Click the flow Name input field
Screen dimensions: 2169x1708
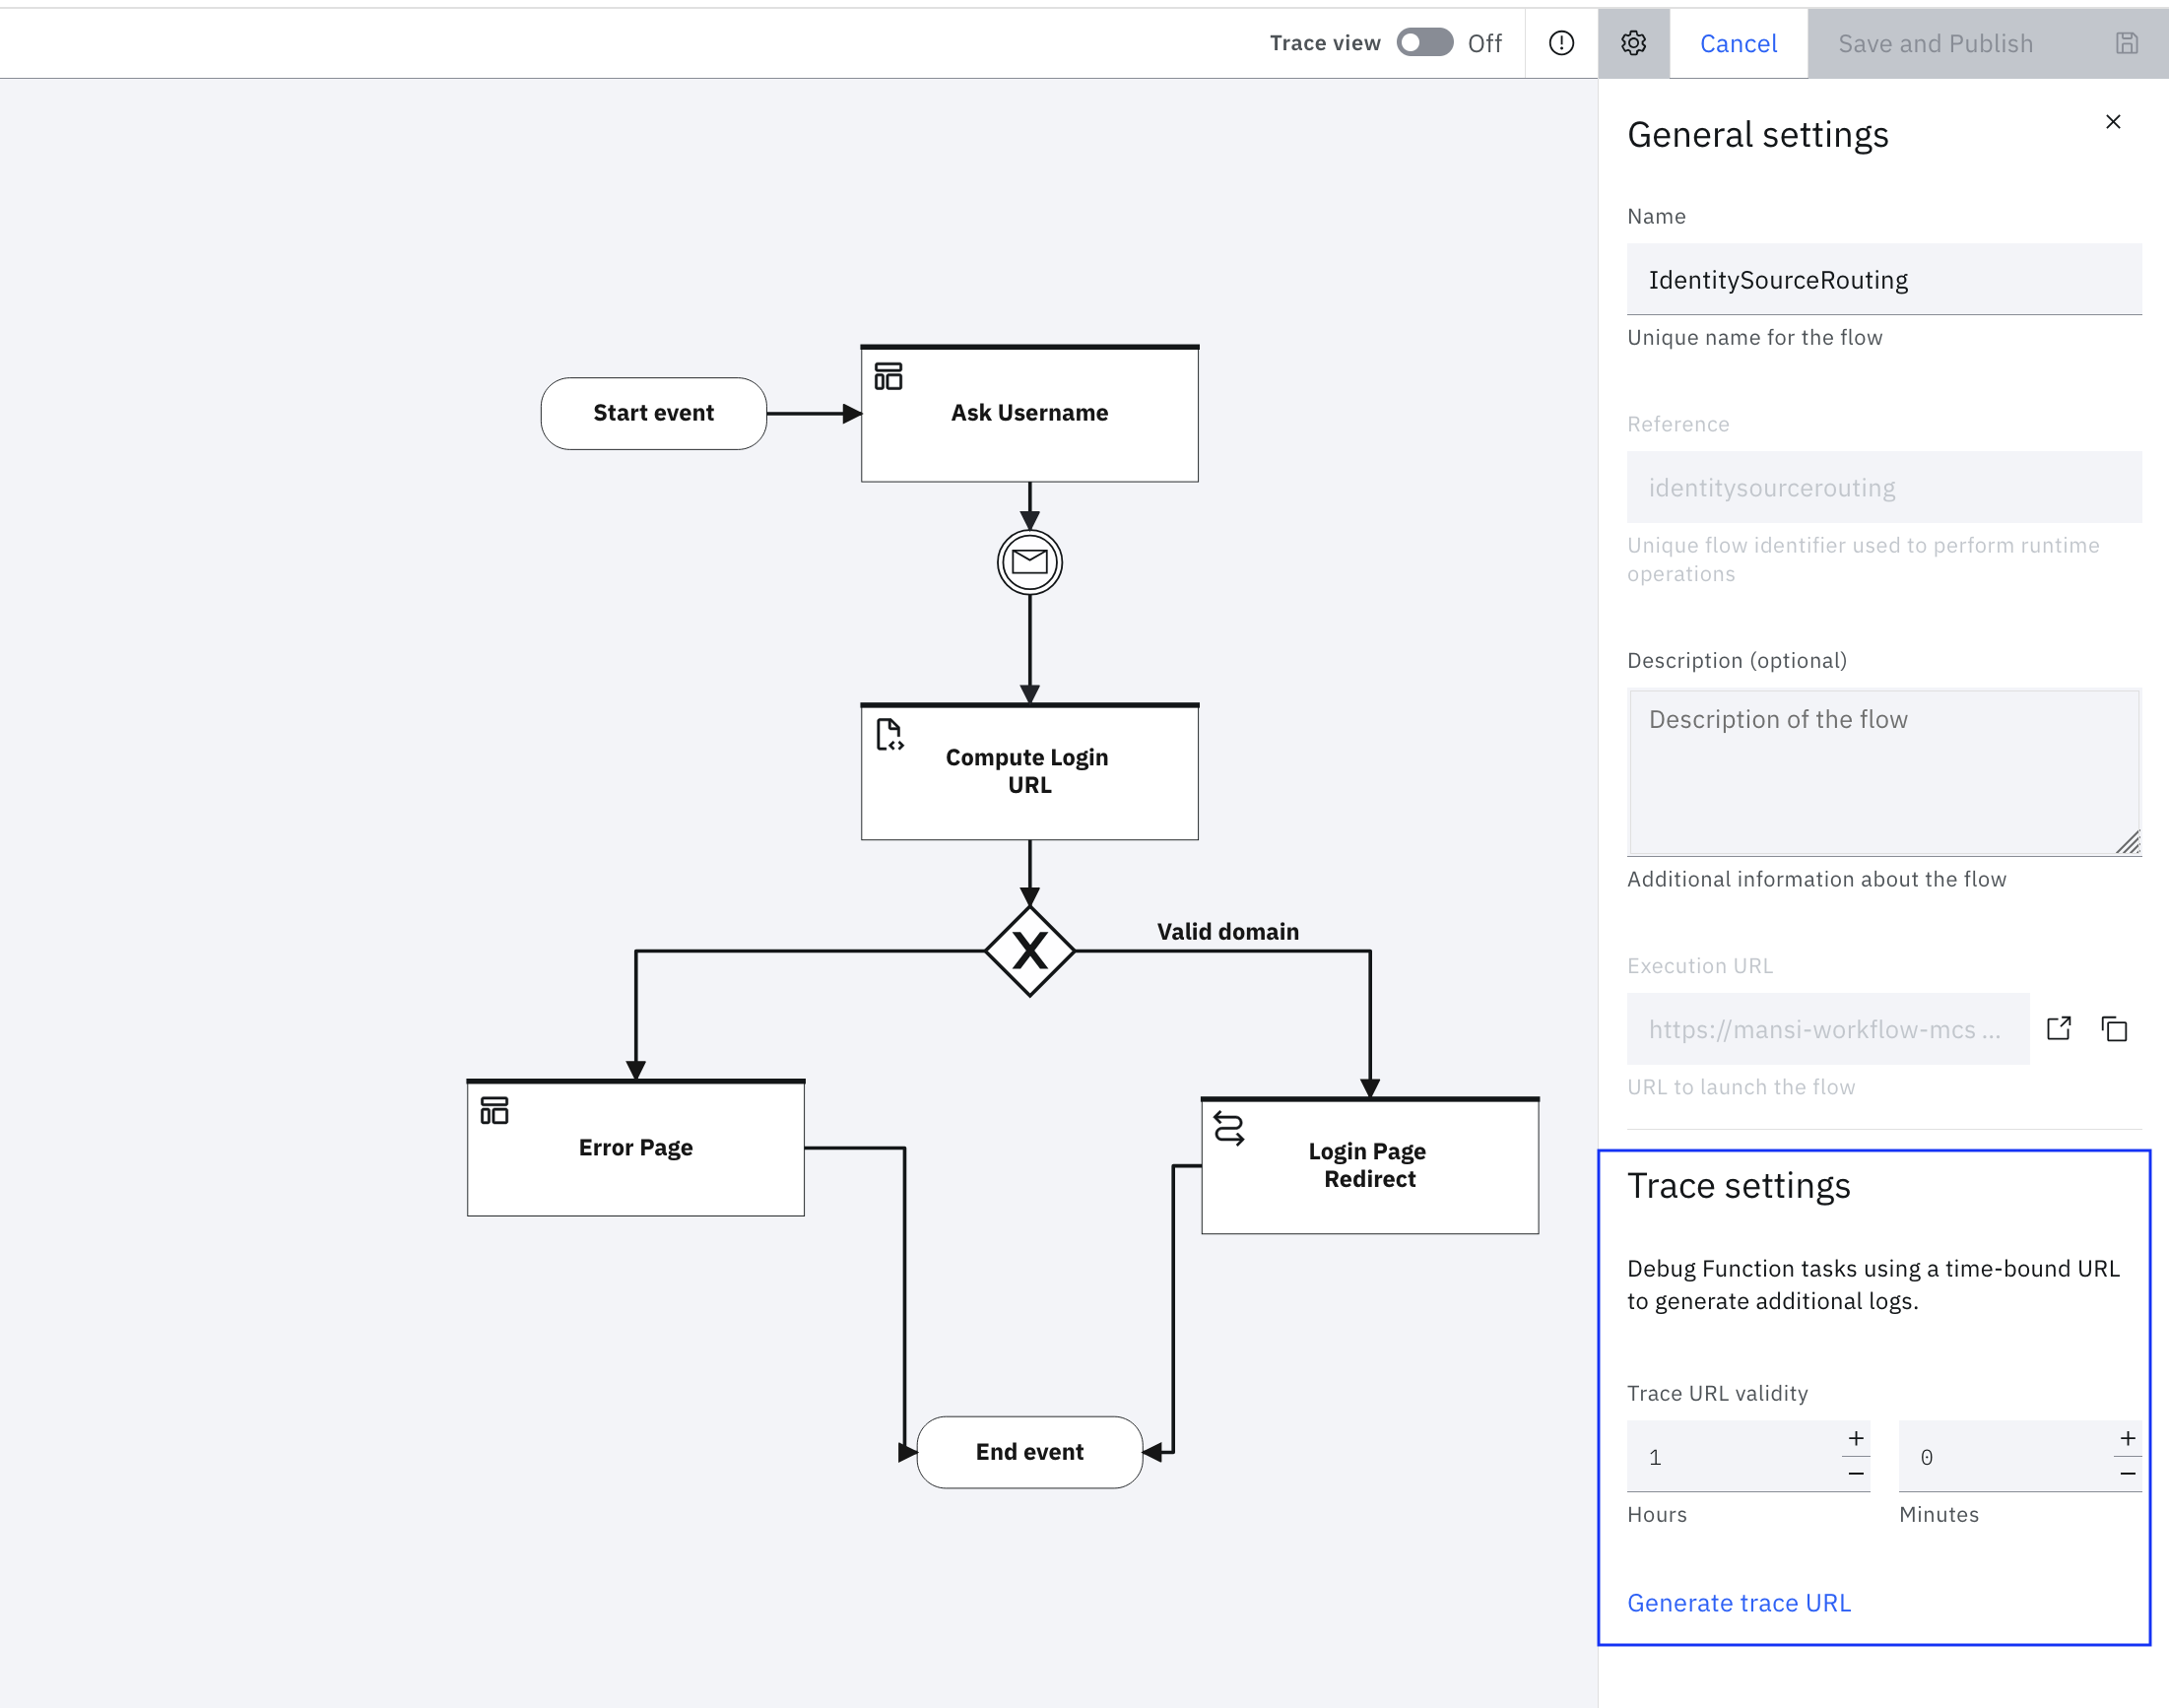tap(1883, 280)
